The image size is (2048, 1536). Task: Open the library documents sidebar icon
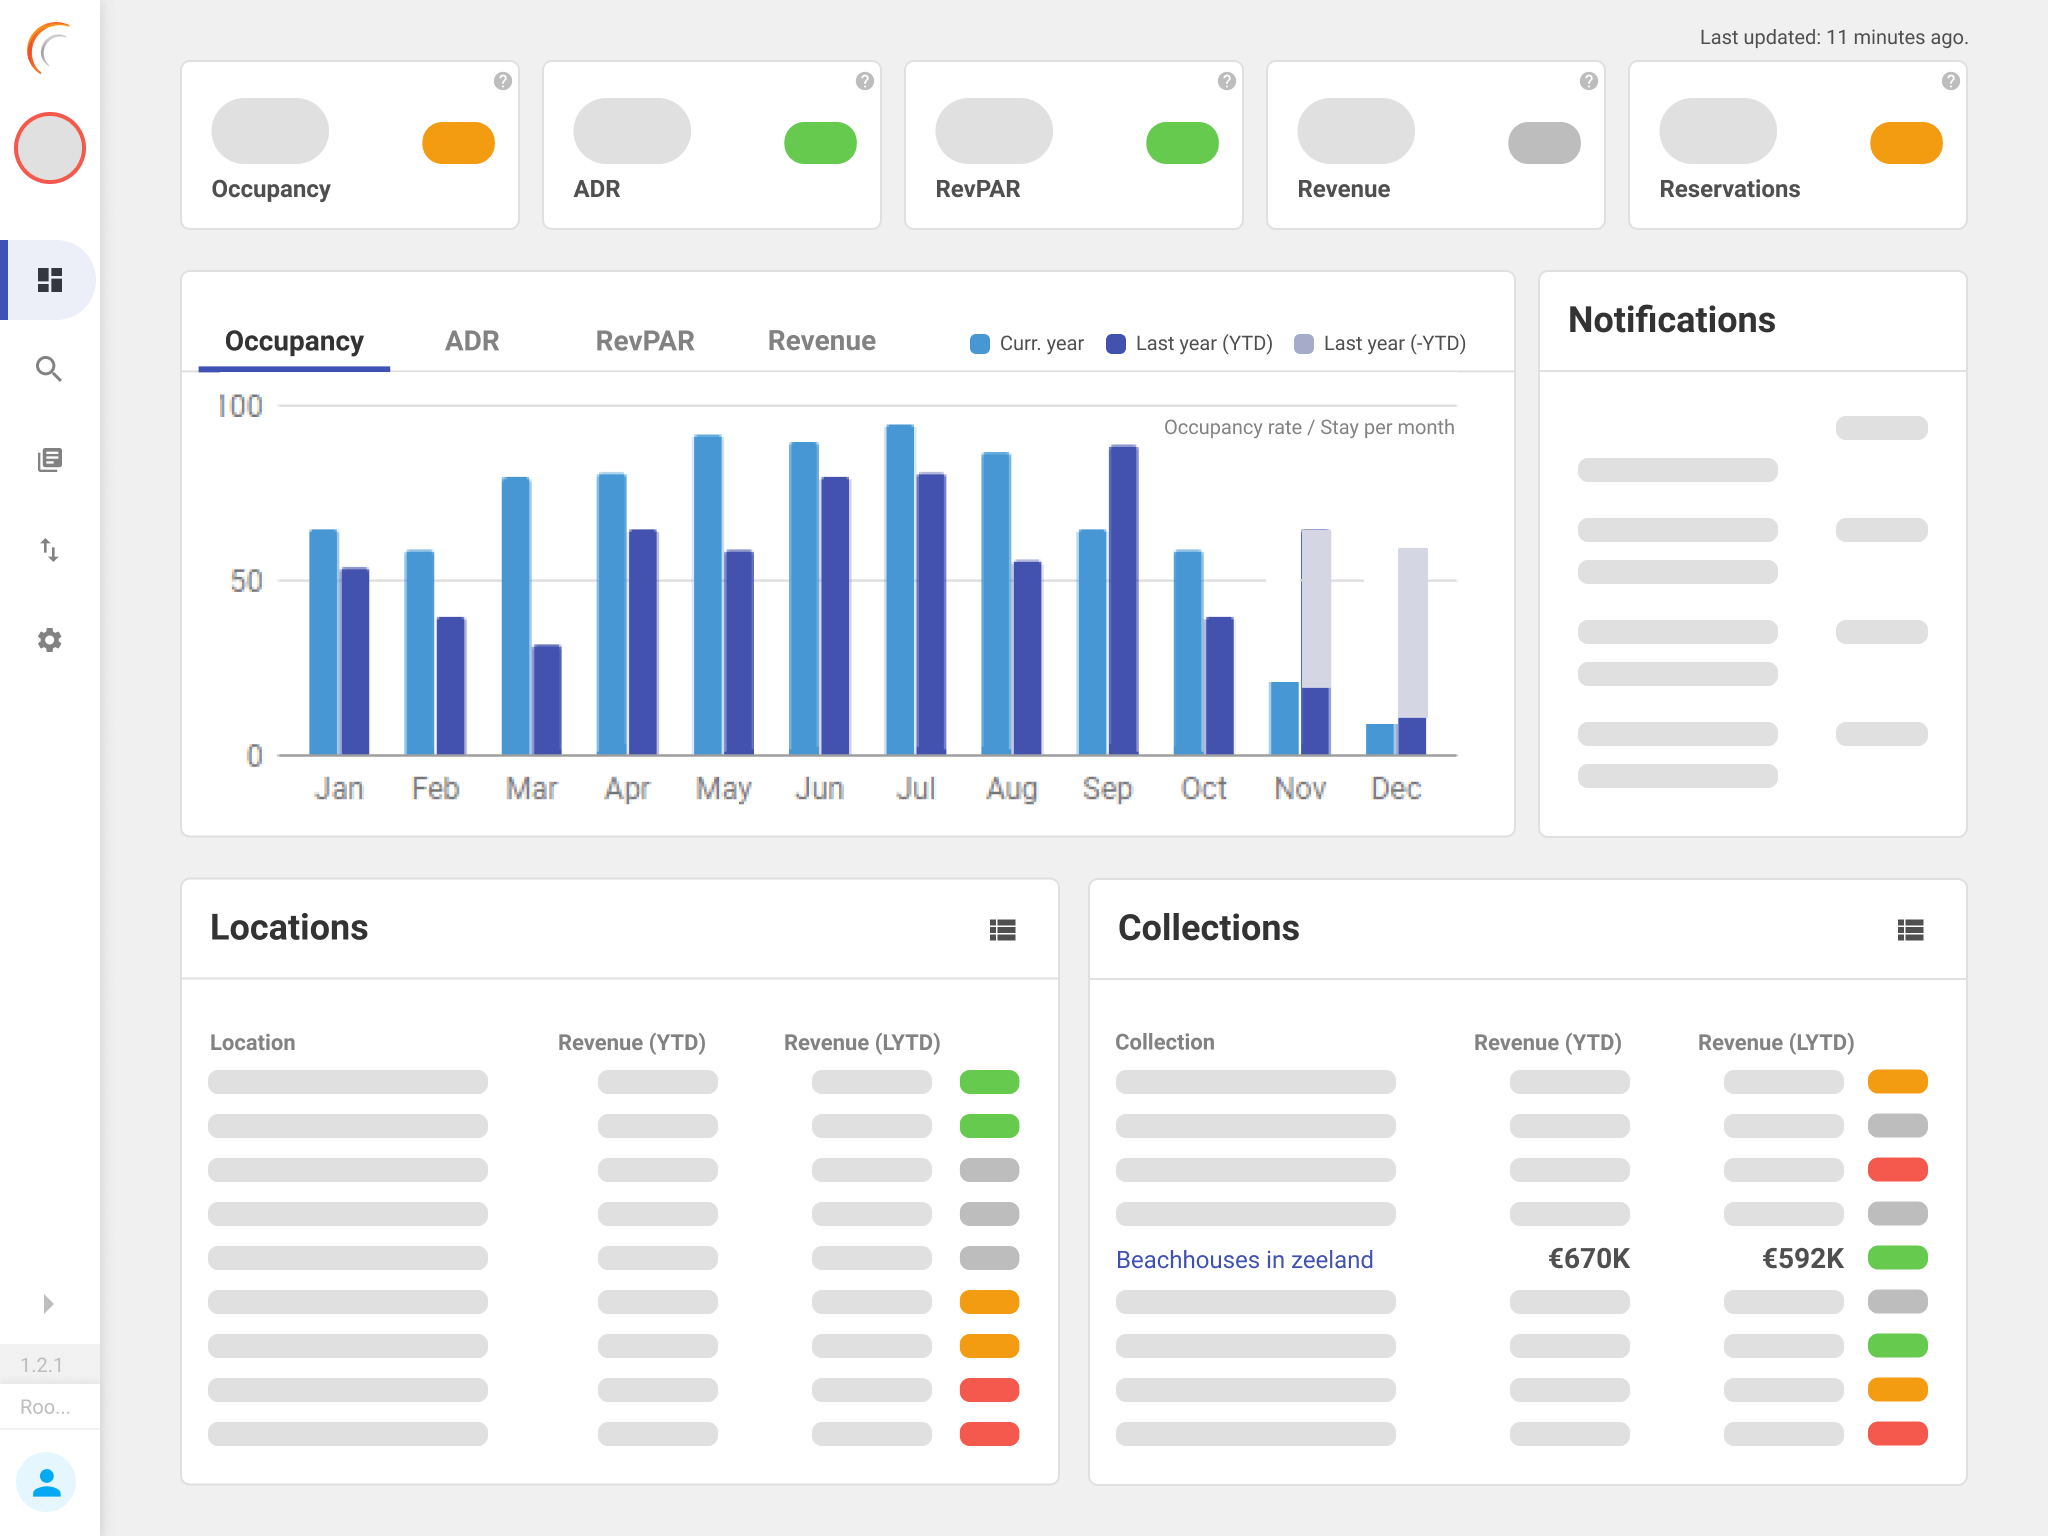click(49, 460)
